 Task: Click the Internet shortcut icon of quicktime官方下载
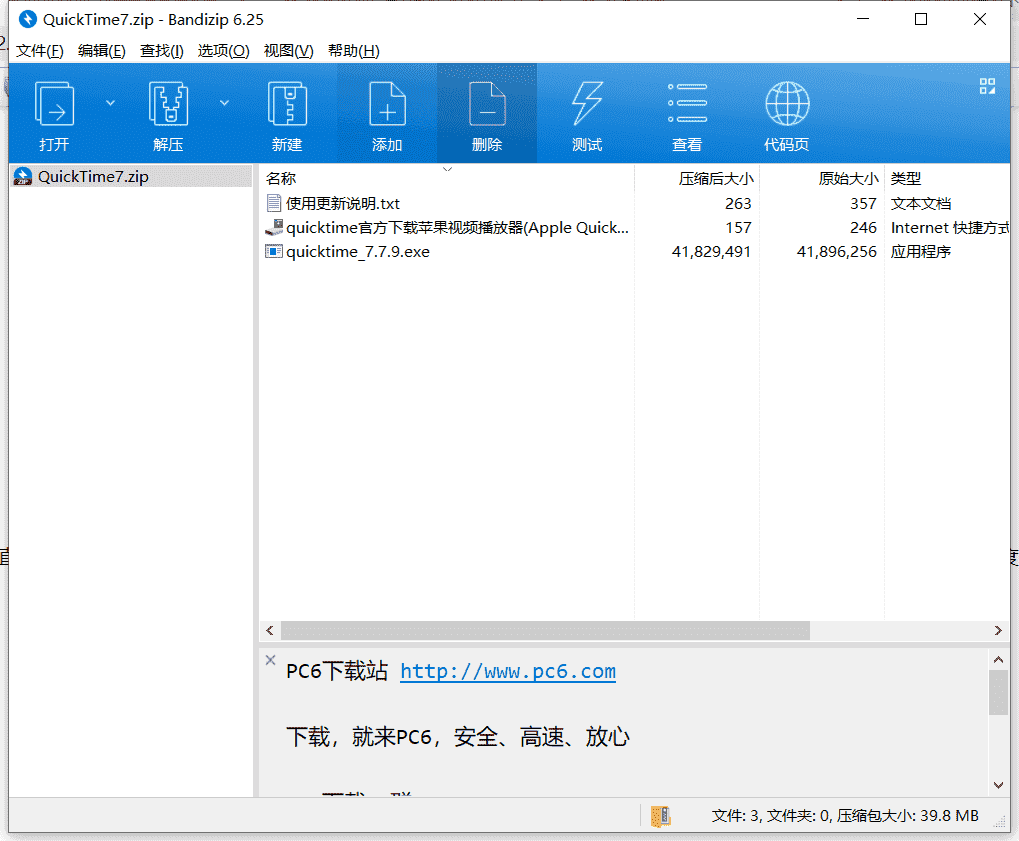(274, 227)
